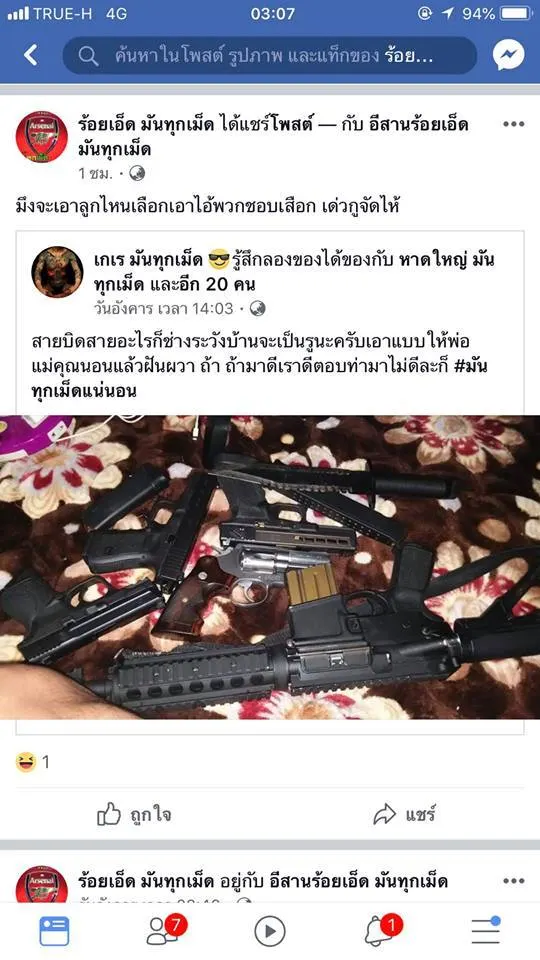The width and height of the screenshot is (540, 960).
Task: Open the Notifications bell tab
Action: pyautogui.click(x=381, y=930)
